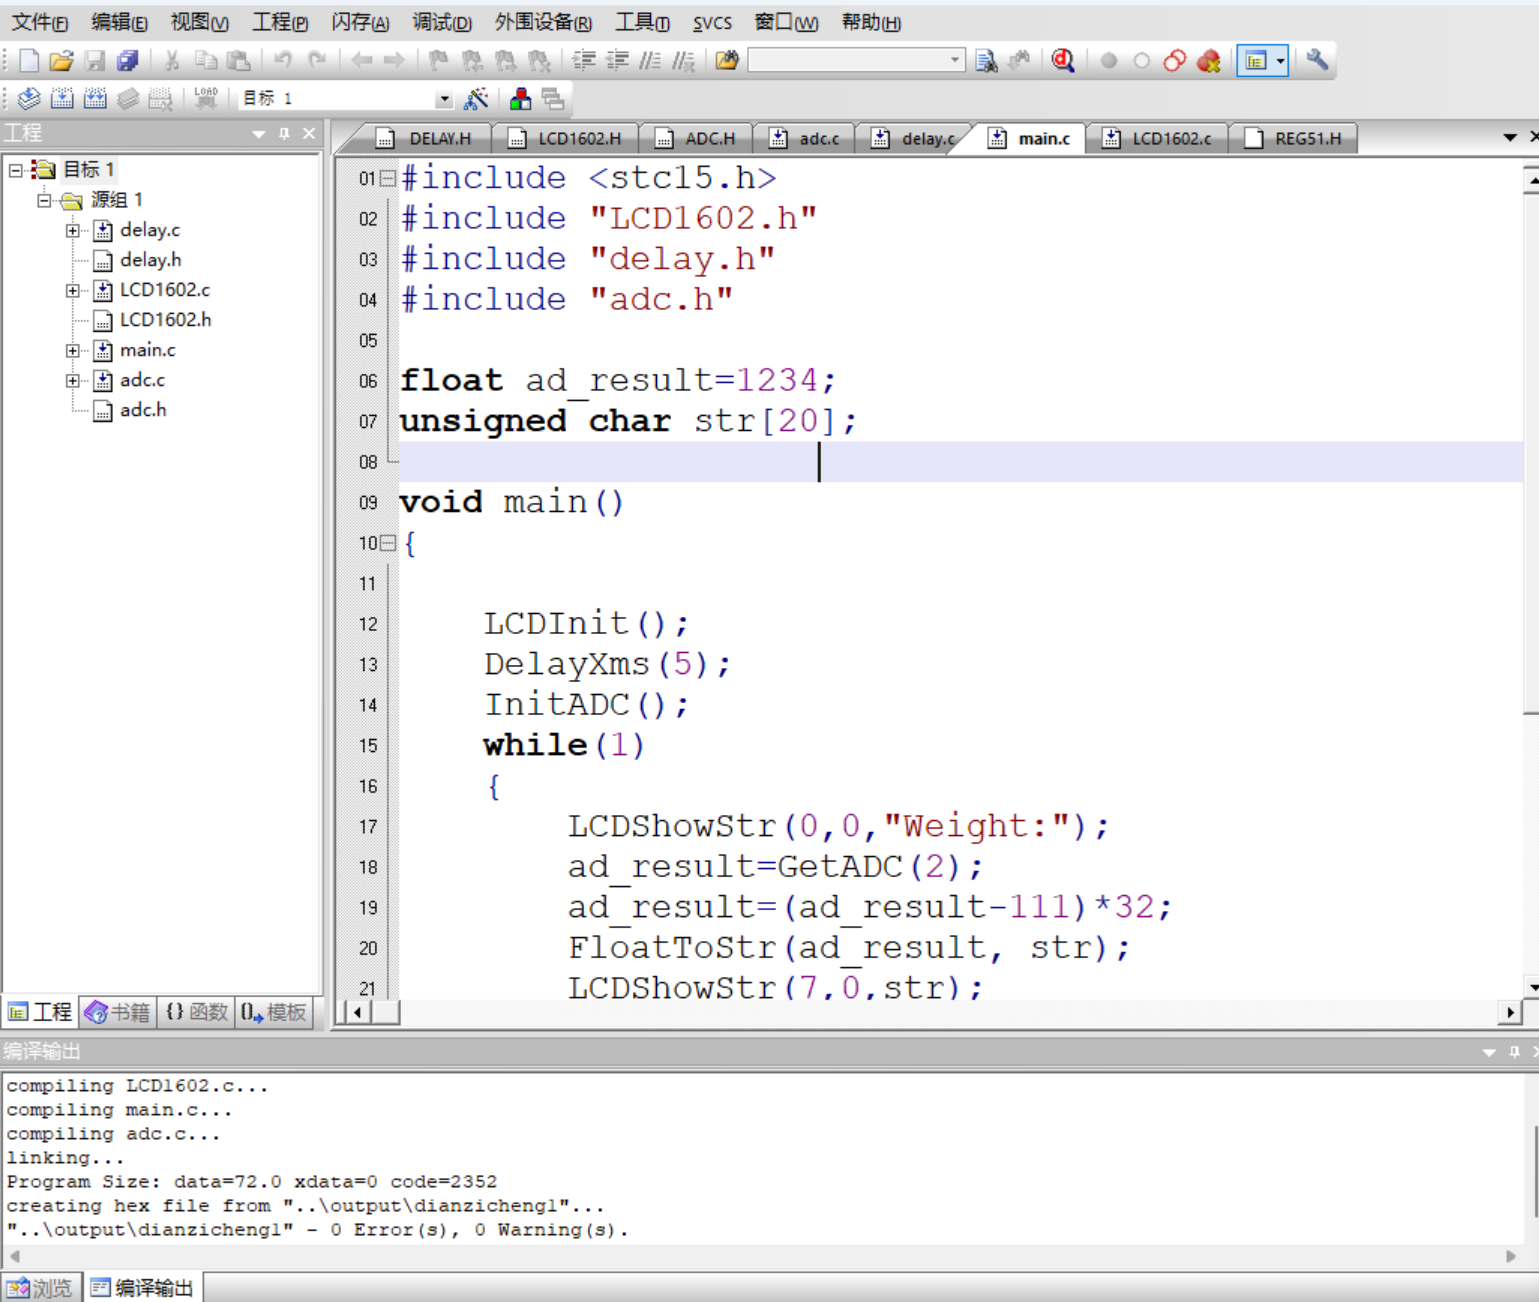Open the window layout icon button
The image size is (1539, 1302).
coord(1255,61)
